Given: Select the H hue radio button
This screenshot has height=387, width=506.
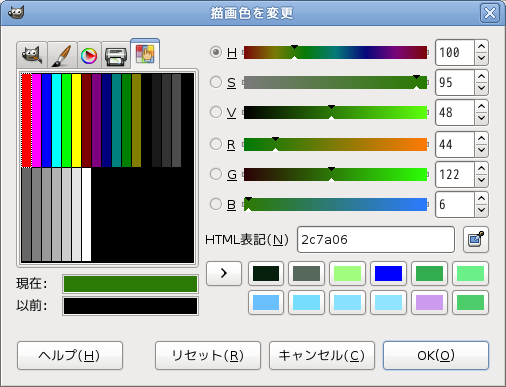Looking at the screenshot, I should coord(216,52).
